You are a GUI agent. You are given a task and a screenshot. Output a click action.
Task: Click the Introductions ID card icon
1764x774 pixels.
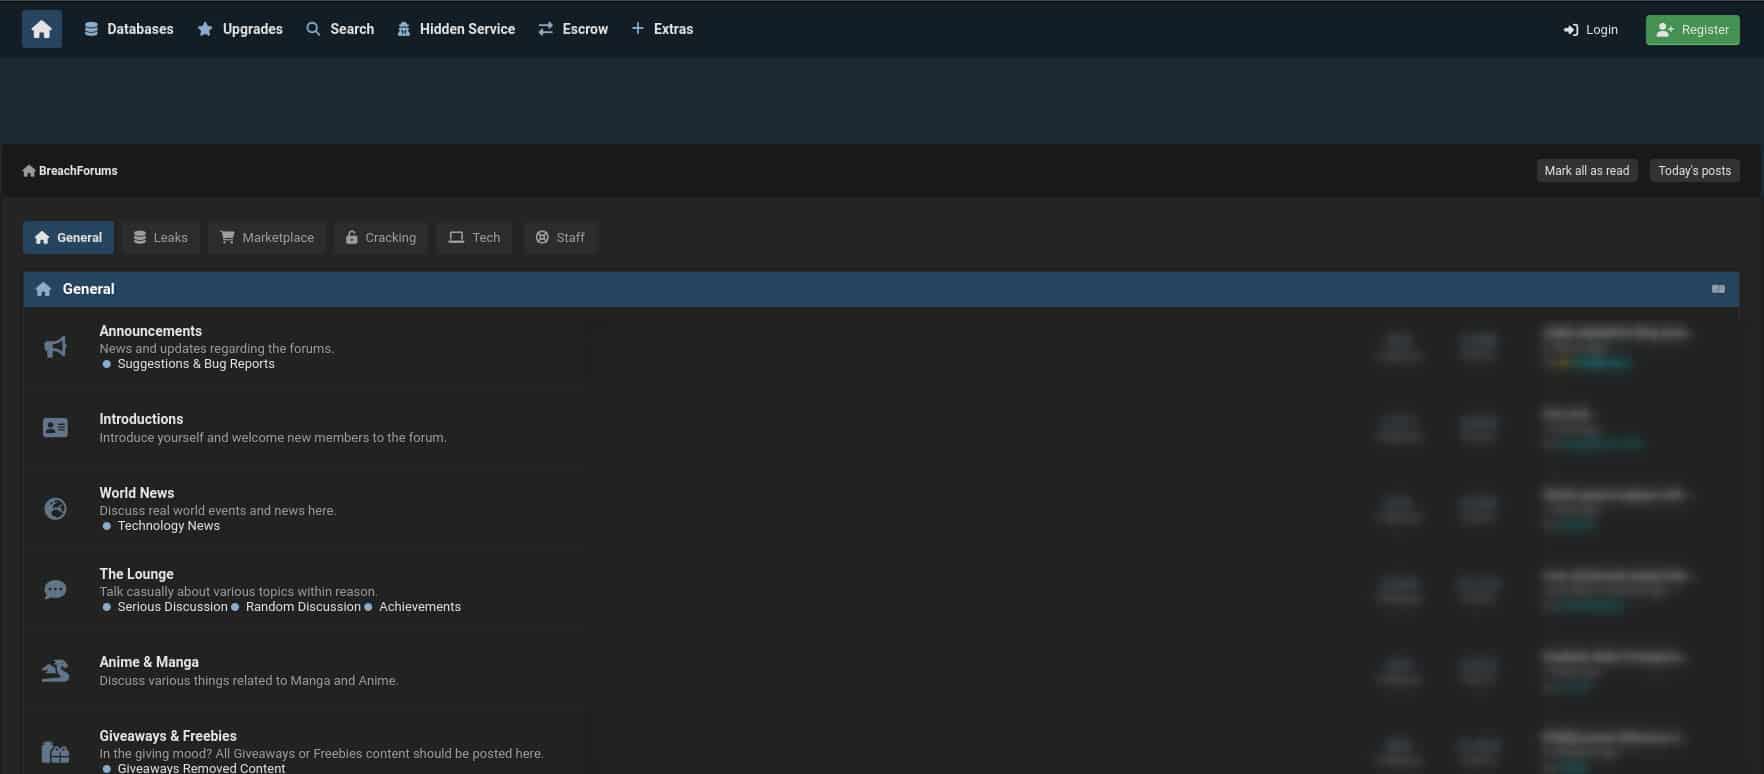(x=55, y=428)
